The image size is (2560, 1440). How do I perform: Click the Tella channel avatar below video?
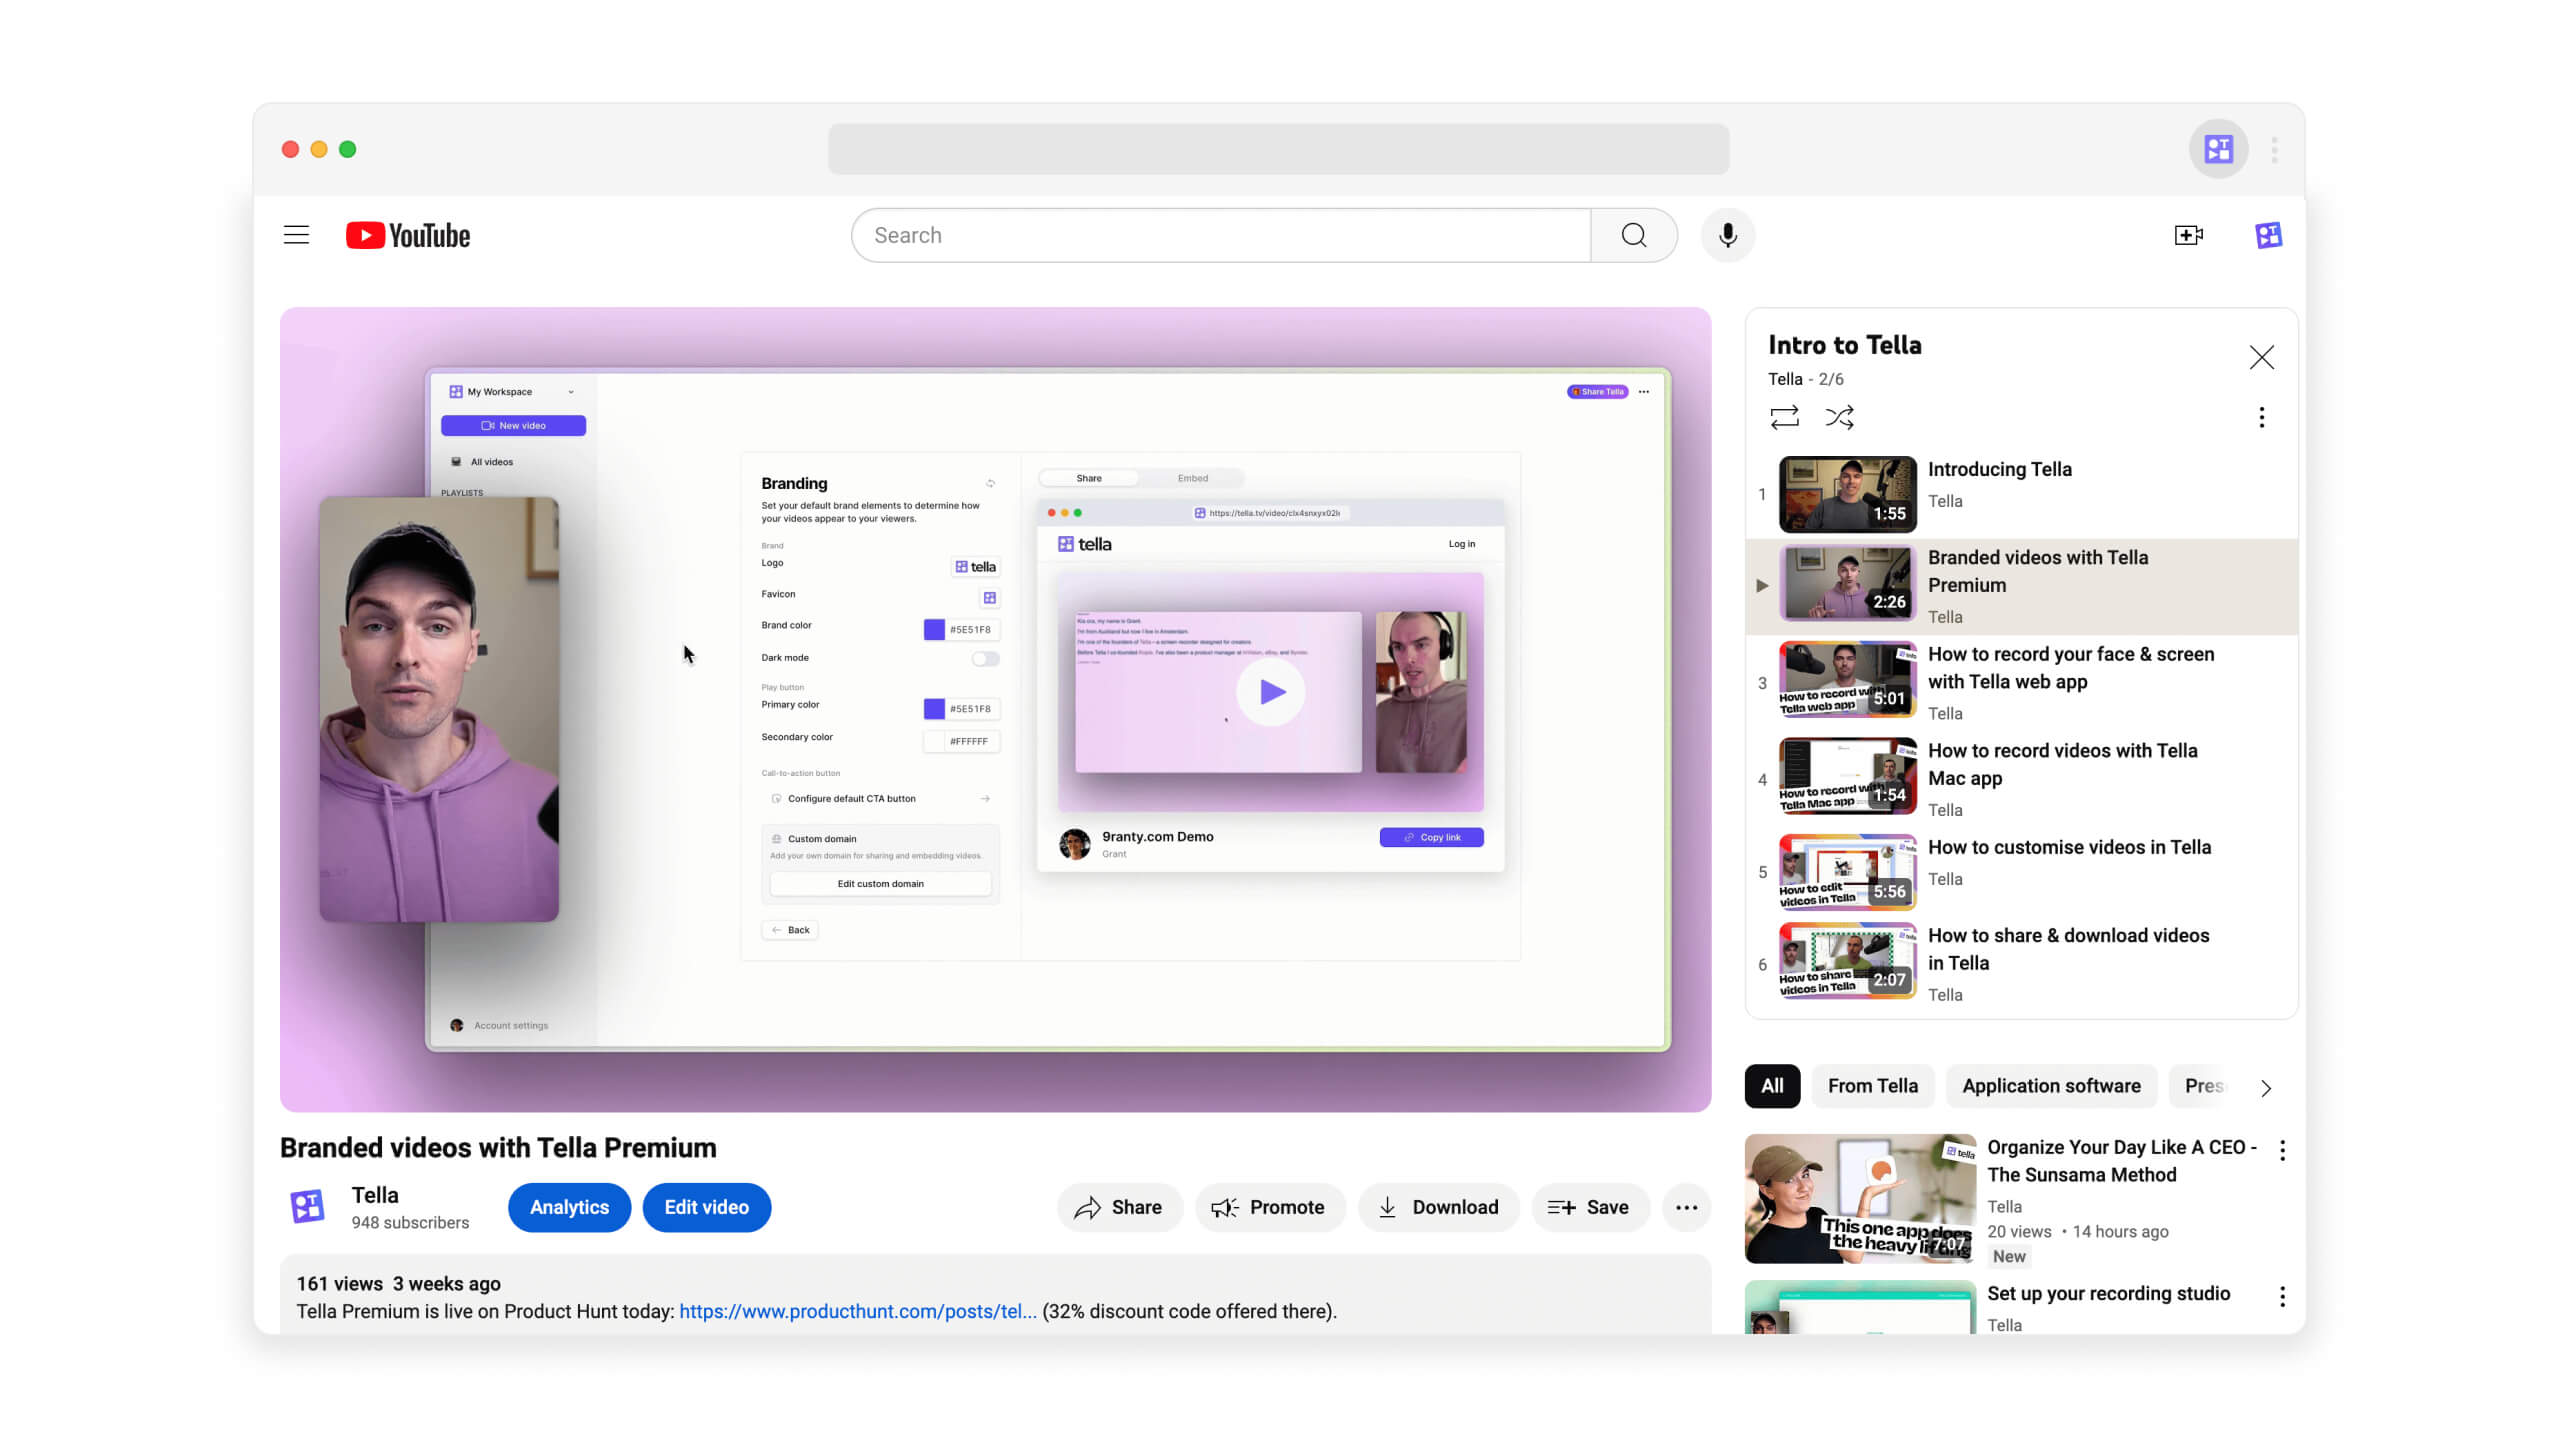307,1206
